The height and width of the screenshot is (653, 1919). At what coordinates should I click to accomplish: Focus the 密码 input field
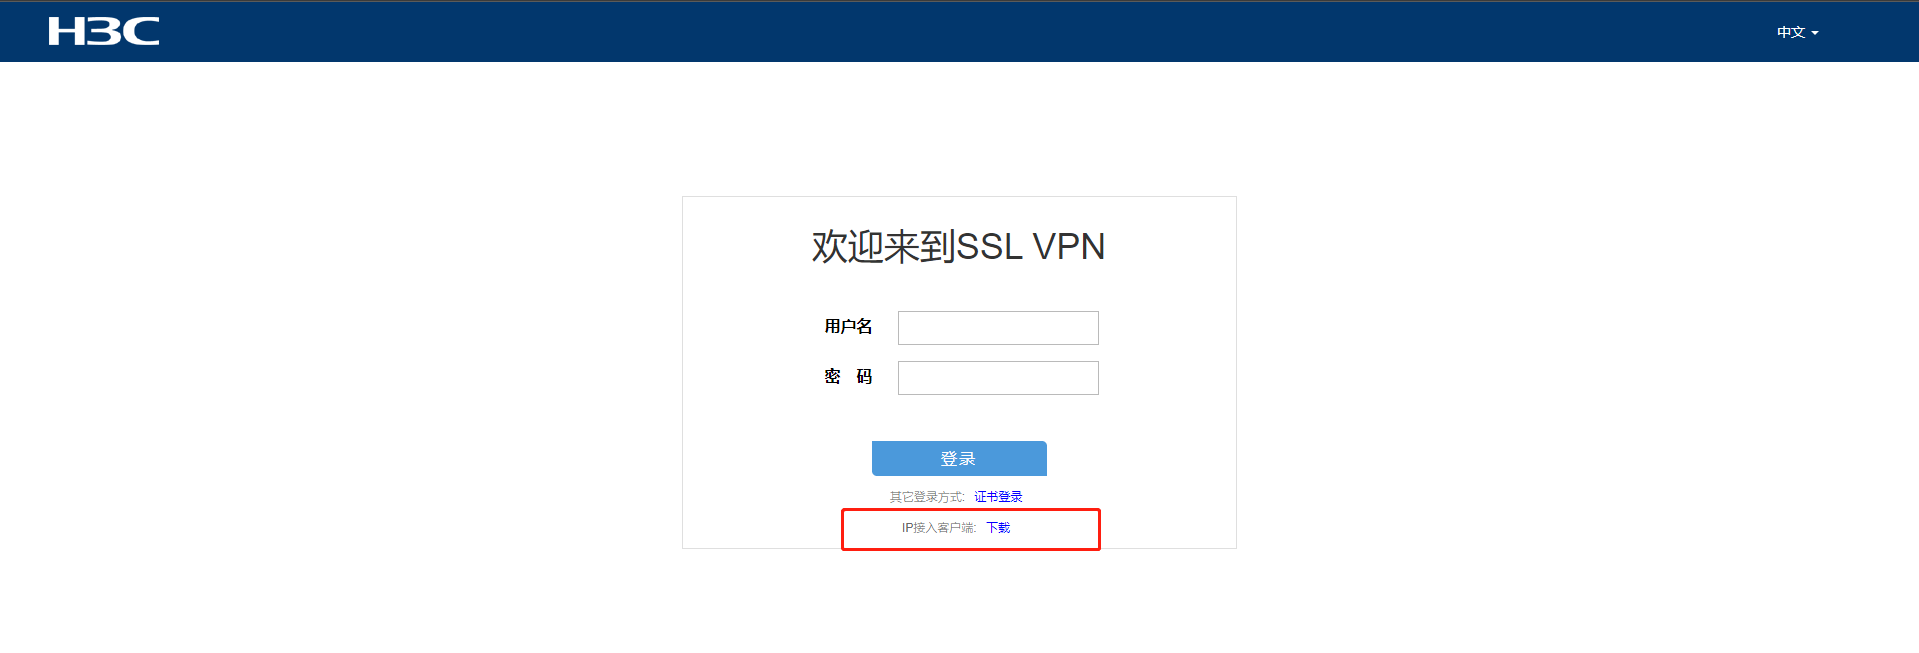click(998, 378)
